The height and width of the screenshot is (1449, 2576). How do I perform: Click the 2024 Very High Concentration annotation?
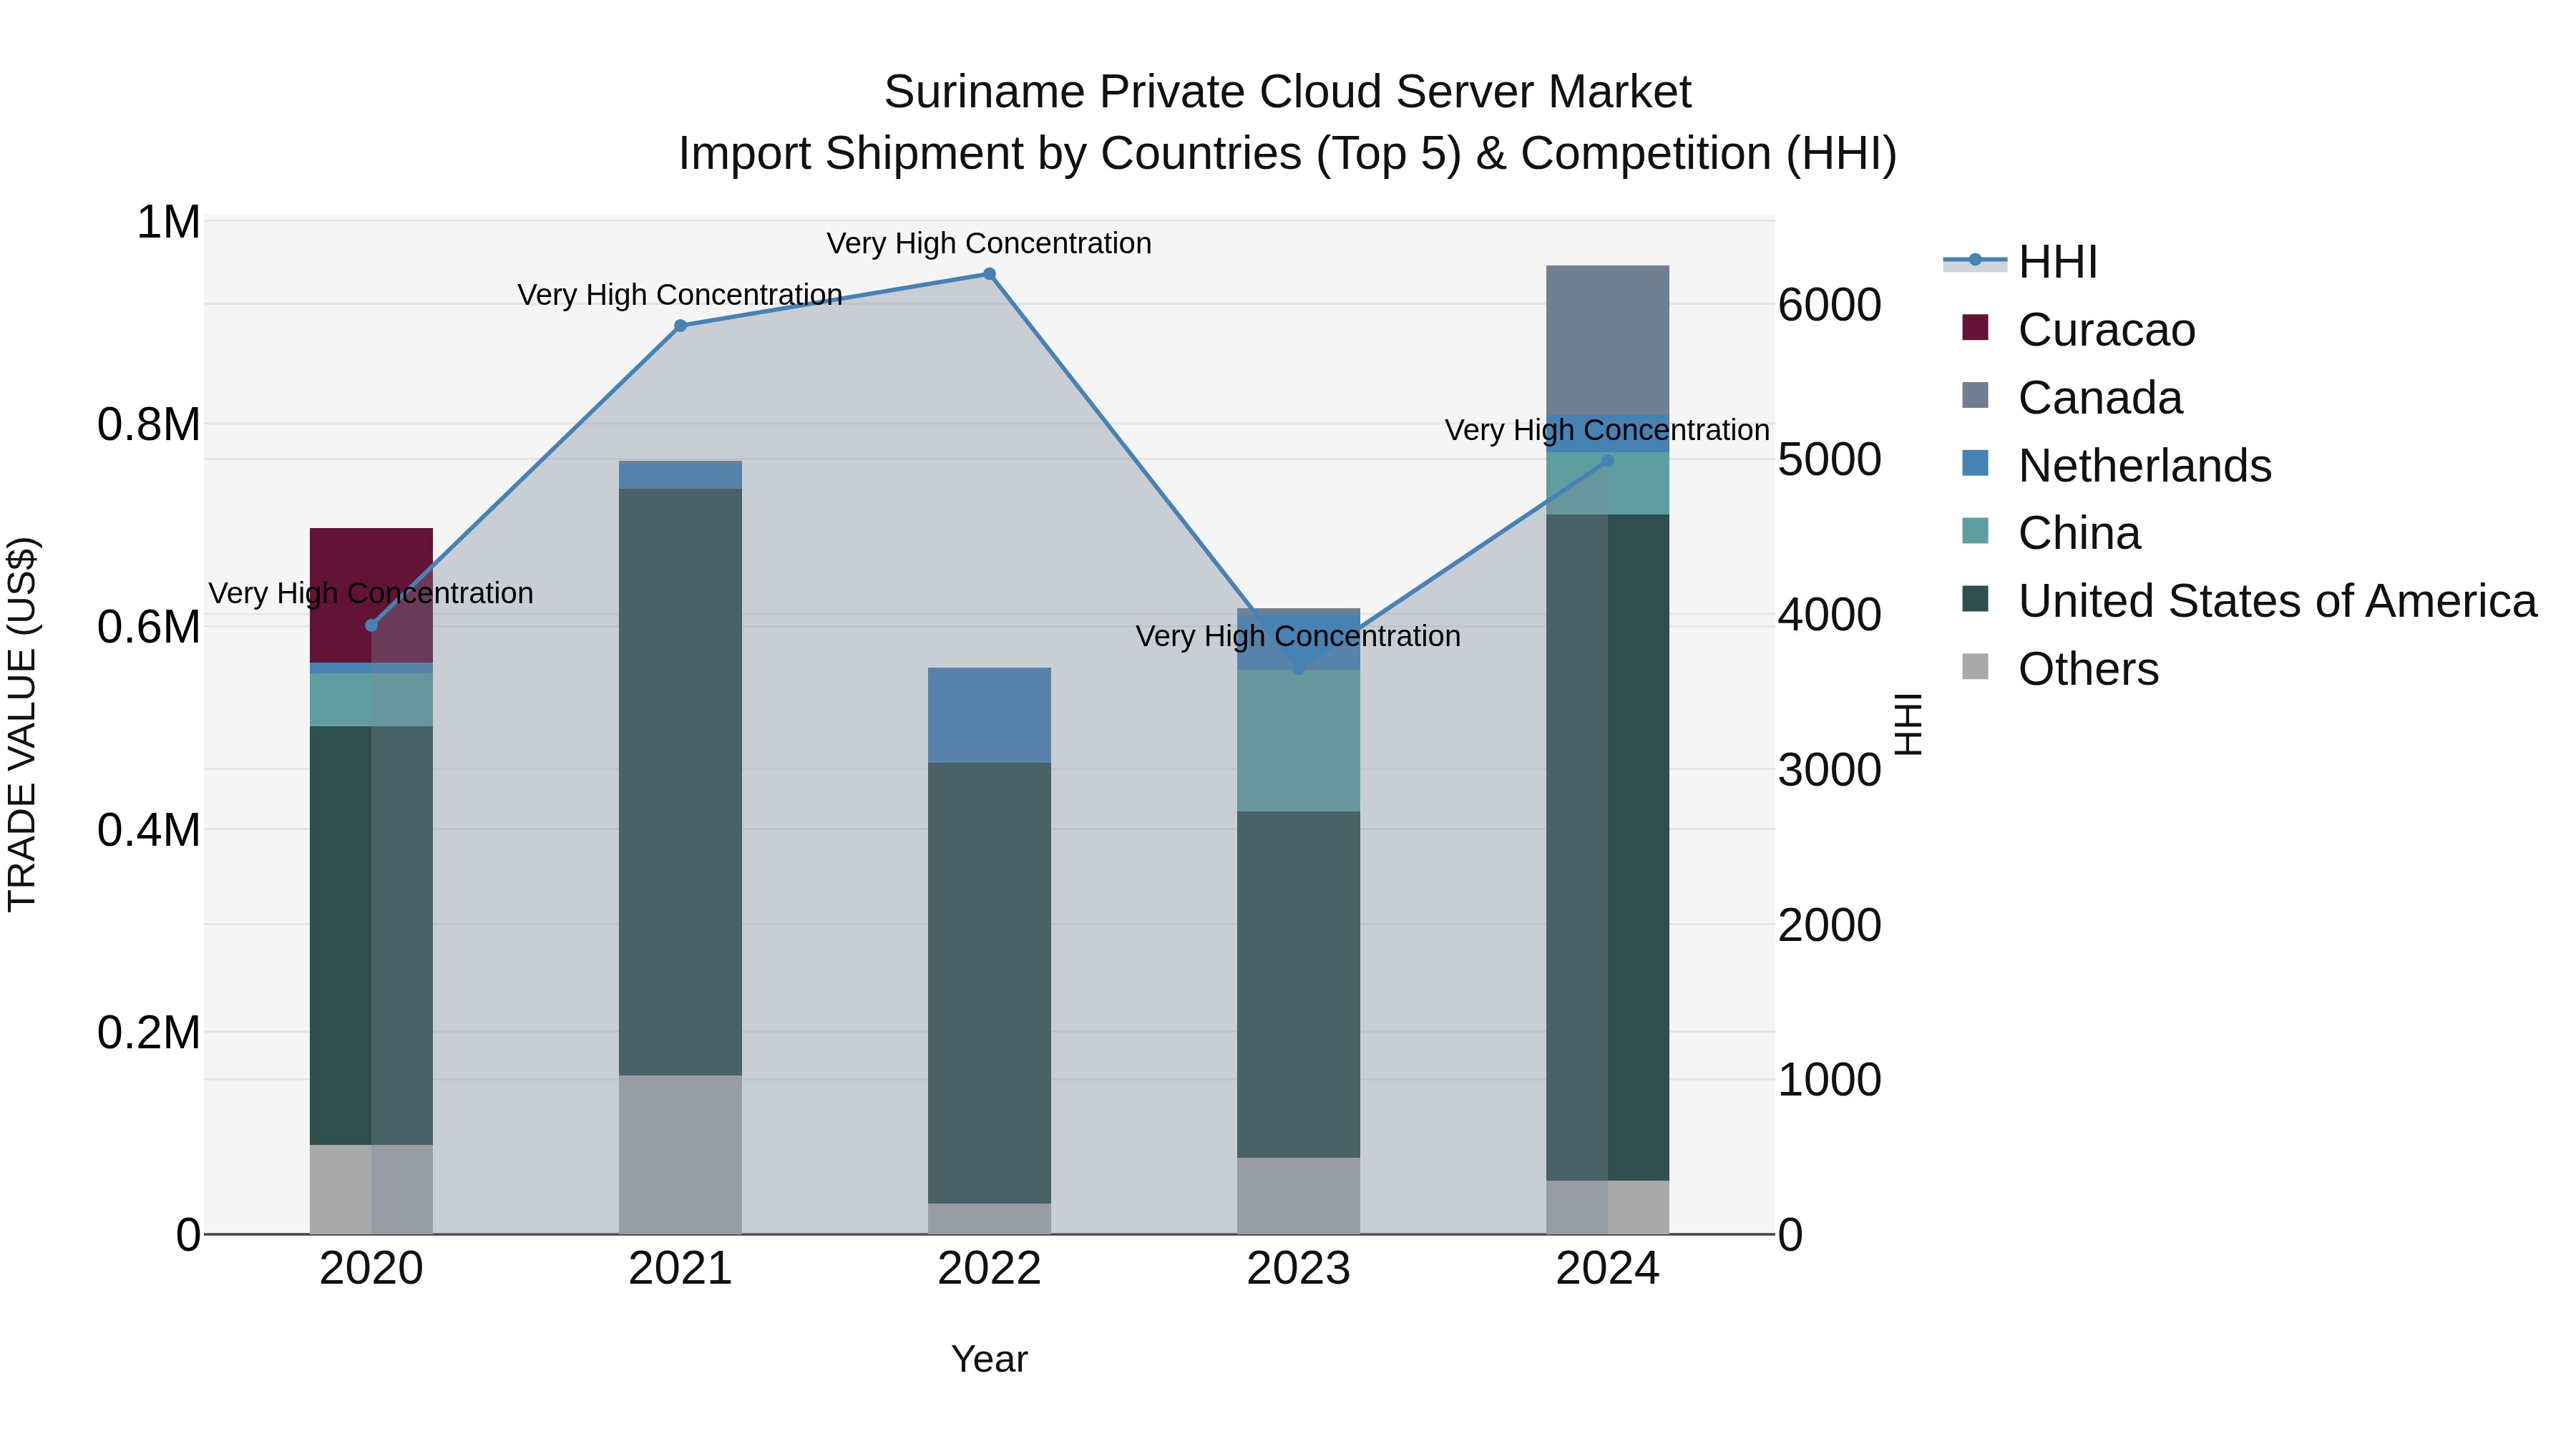(x=1607, y=430)
